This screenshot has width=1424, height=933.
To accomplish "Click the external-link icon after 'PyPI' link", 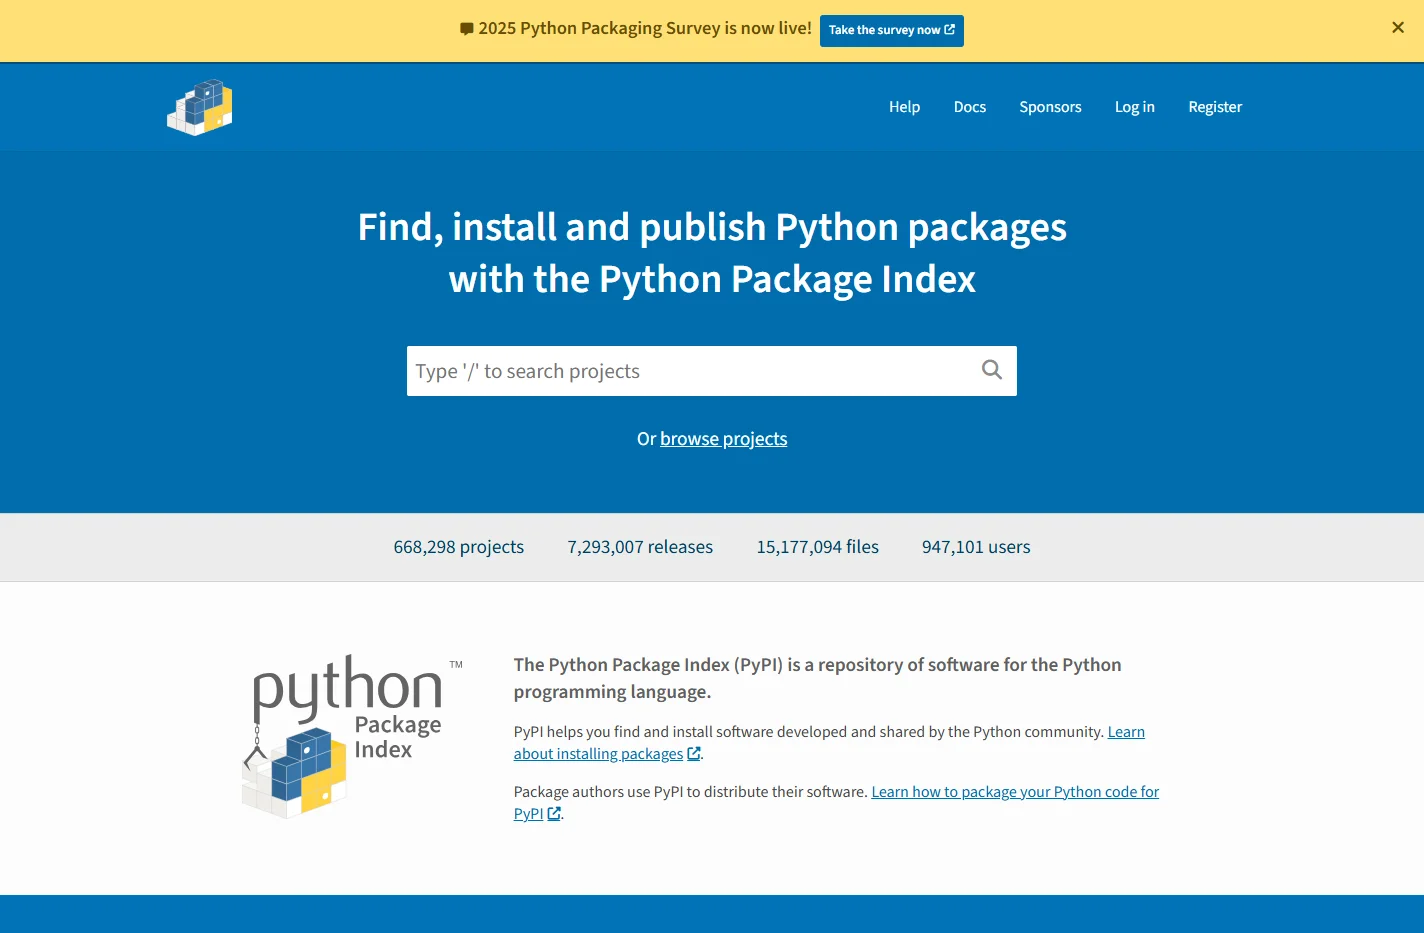I will 554,814.
